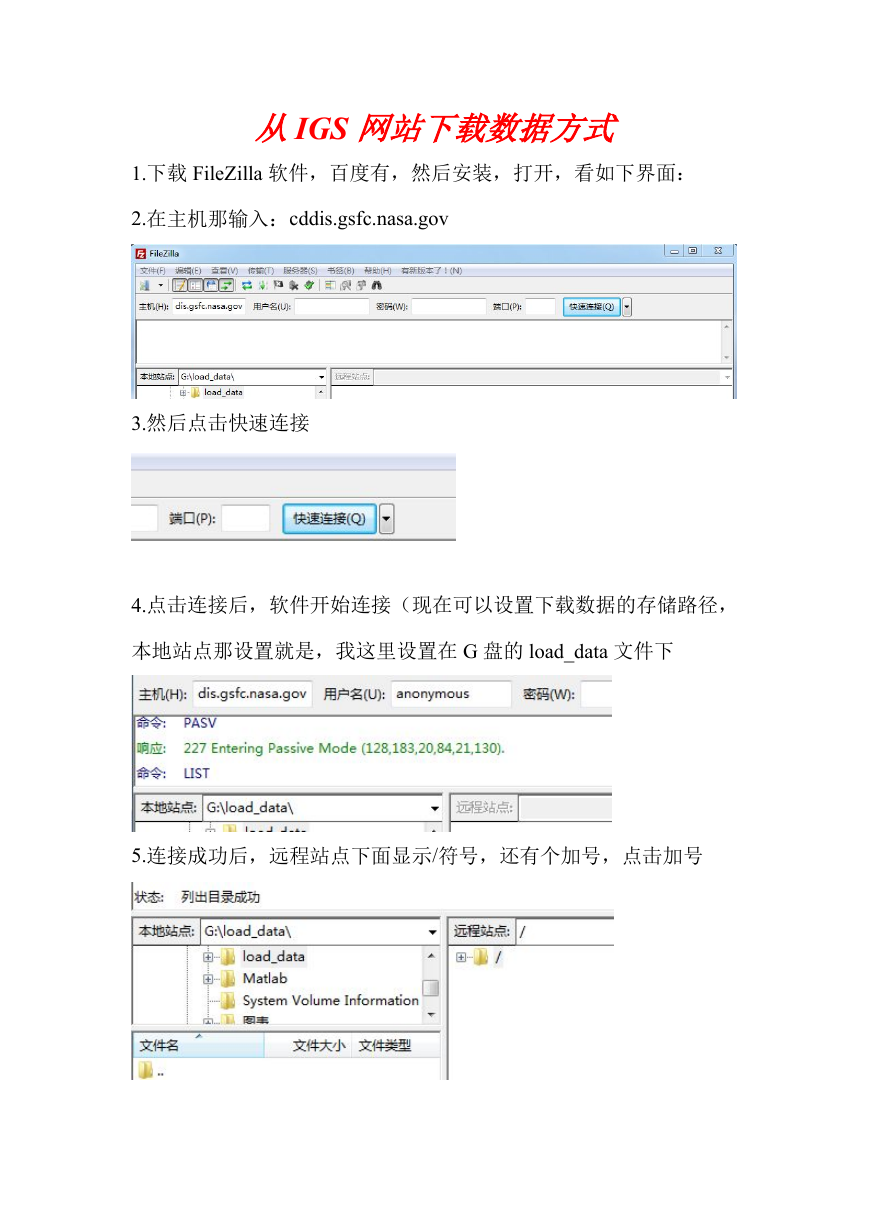
Task: Sort by the 文件类型 column header
Action: (396, 1046)
